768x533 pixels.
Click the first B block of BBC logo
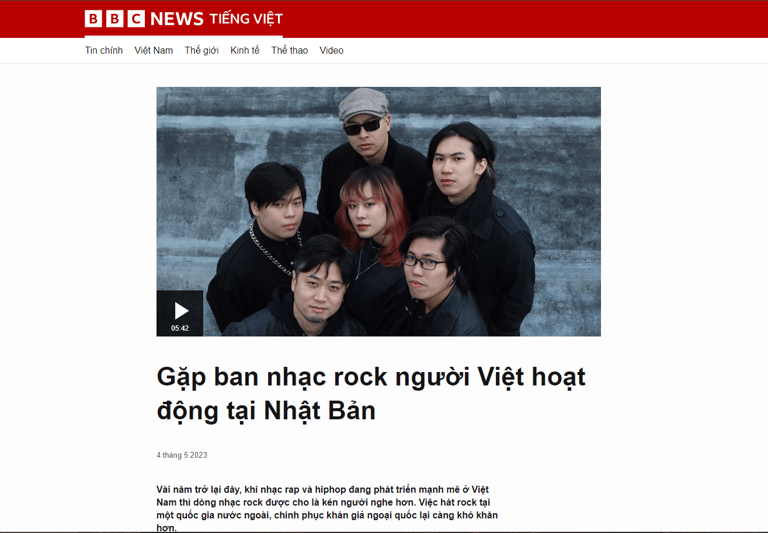(93, 19)
